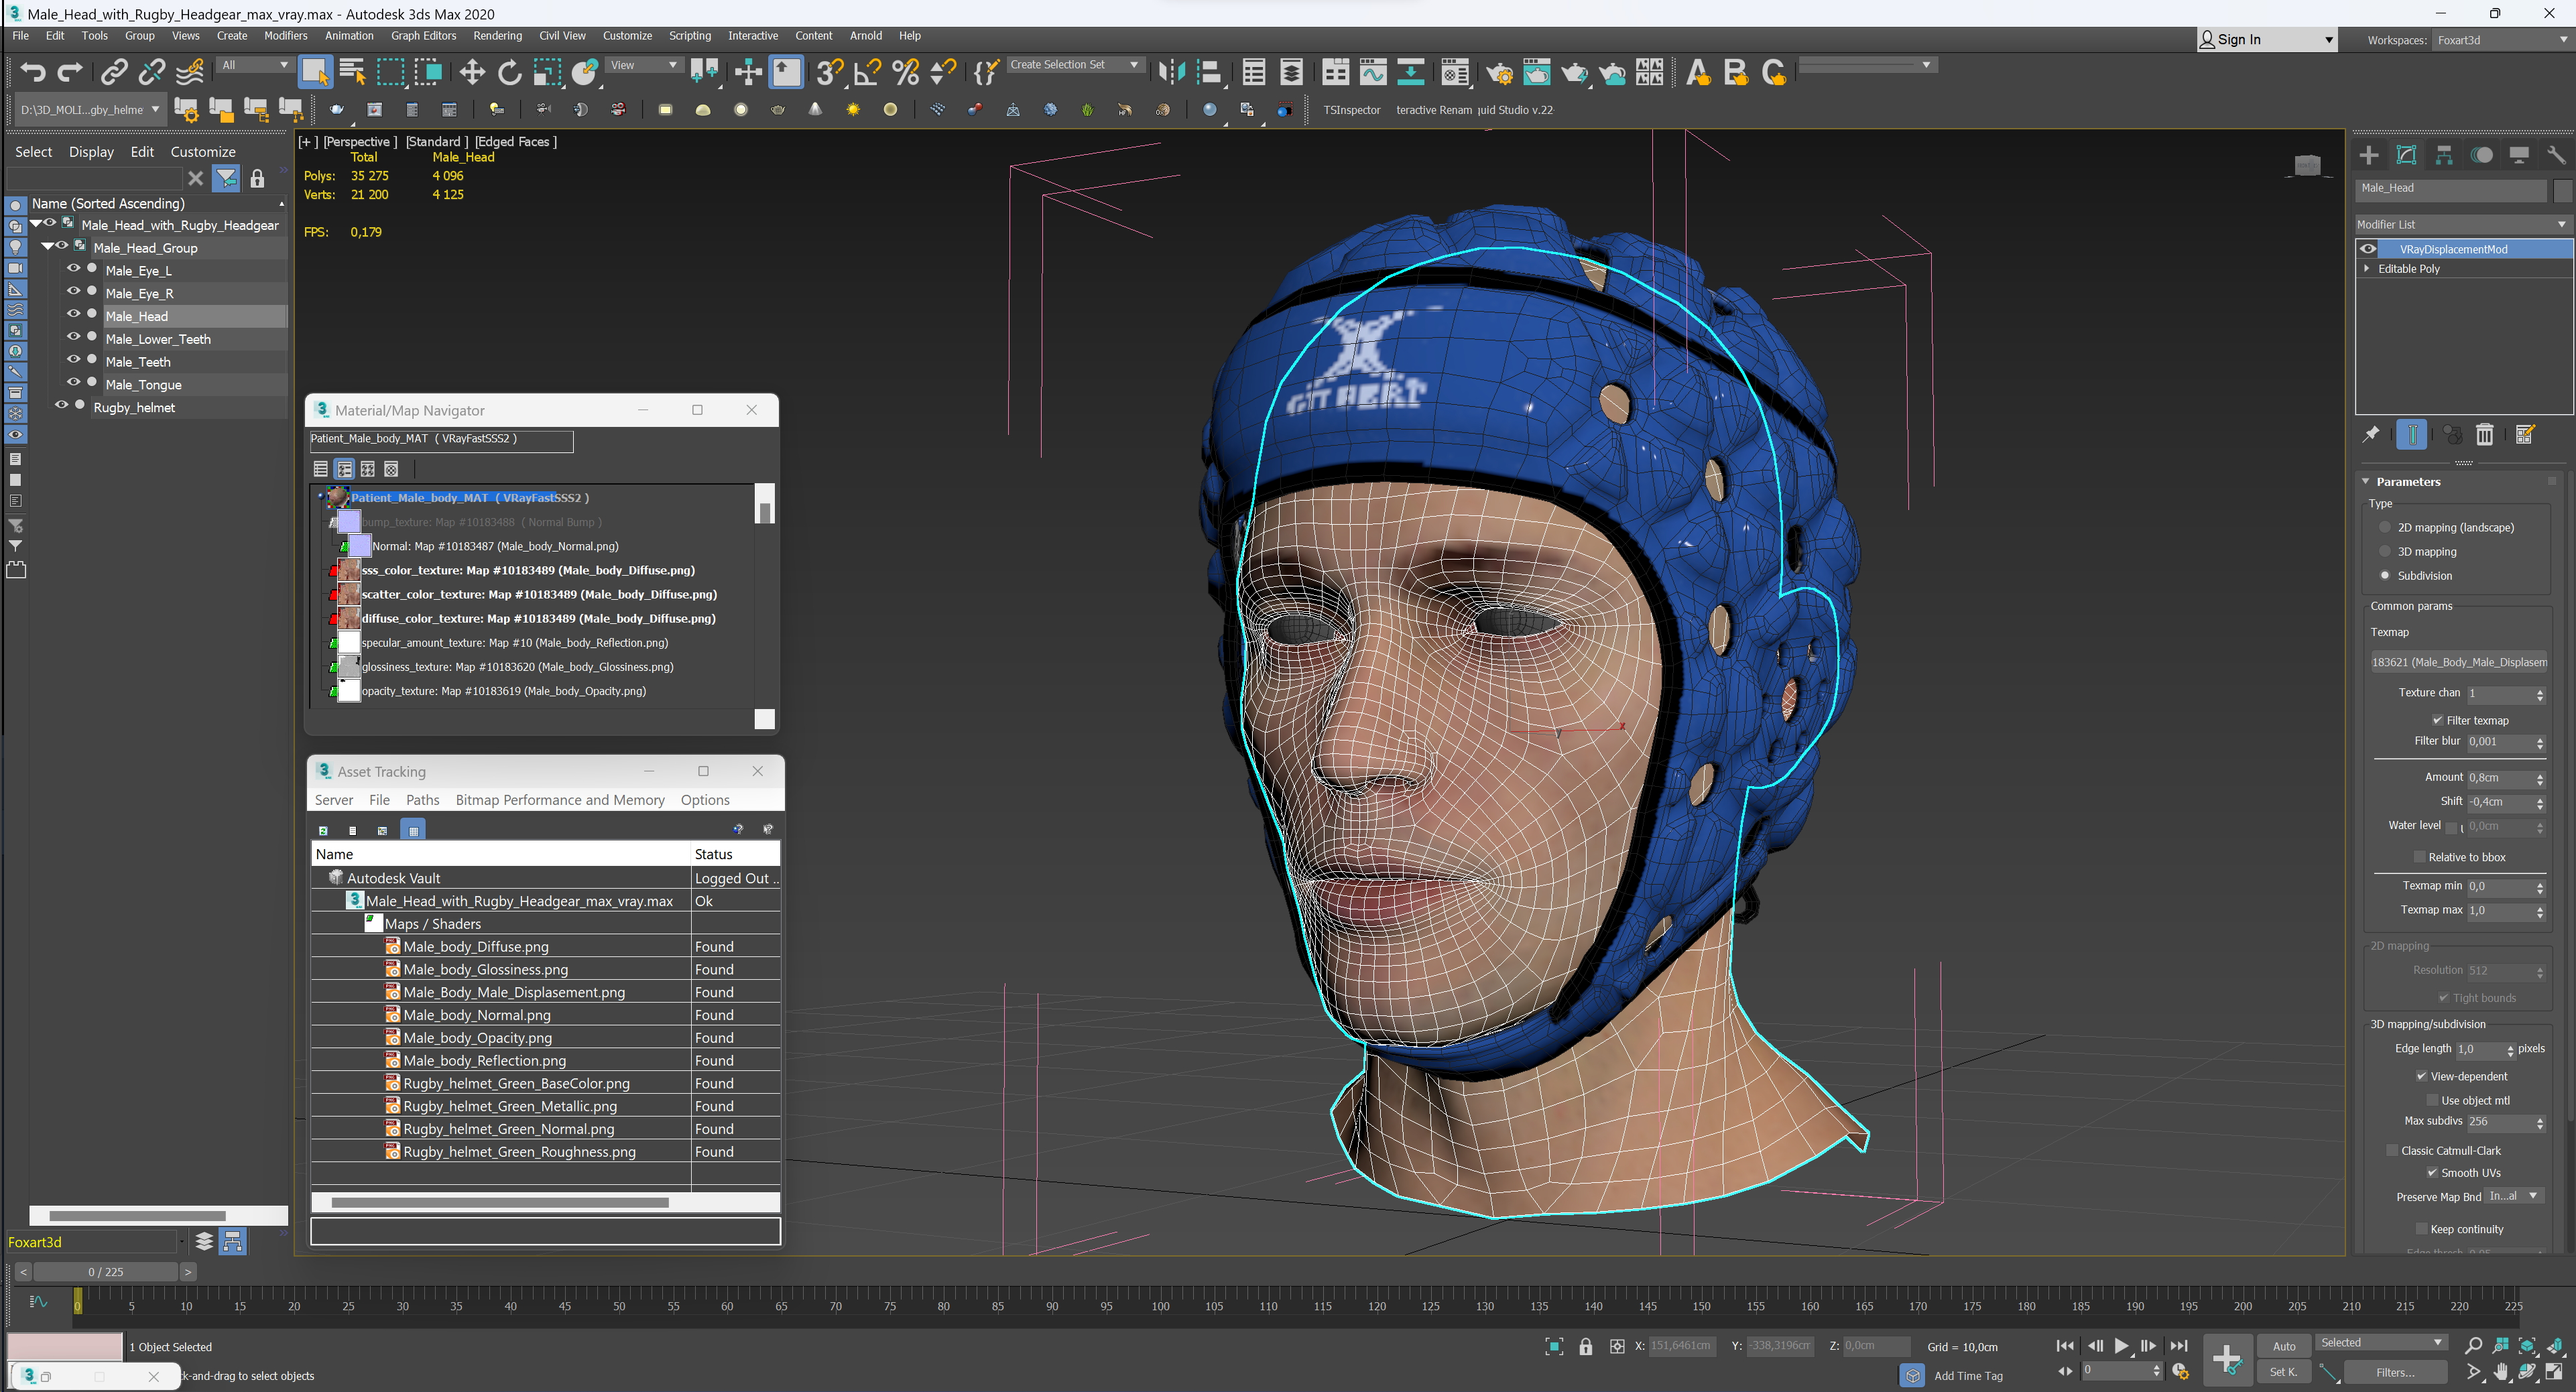This screenshot has width=2576, height=1392.
Task: Click the Workspaces dropdown top-right
Action: pyautogui.click(x=2504, y=38)
